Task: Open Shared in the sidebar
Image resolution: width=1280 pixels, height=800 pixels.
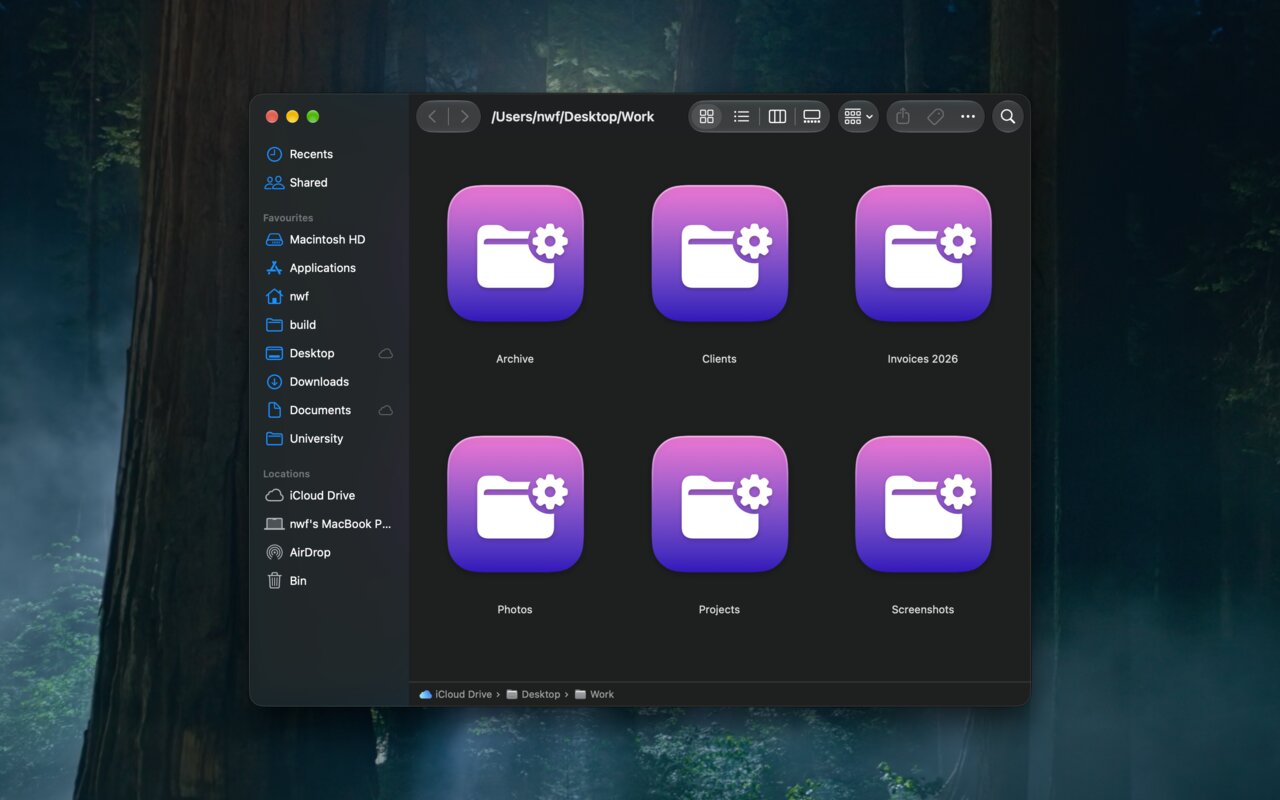Action: (329, 183)
